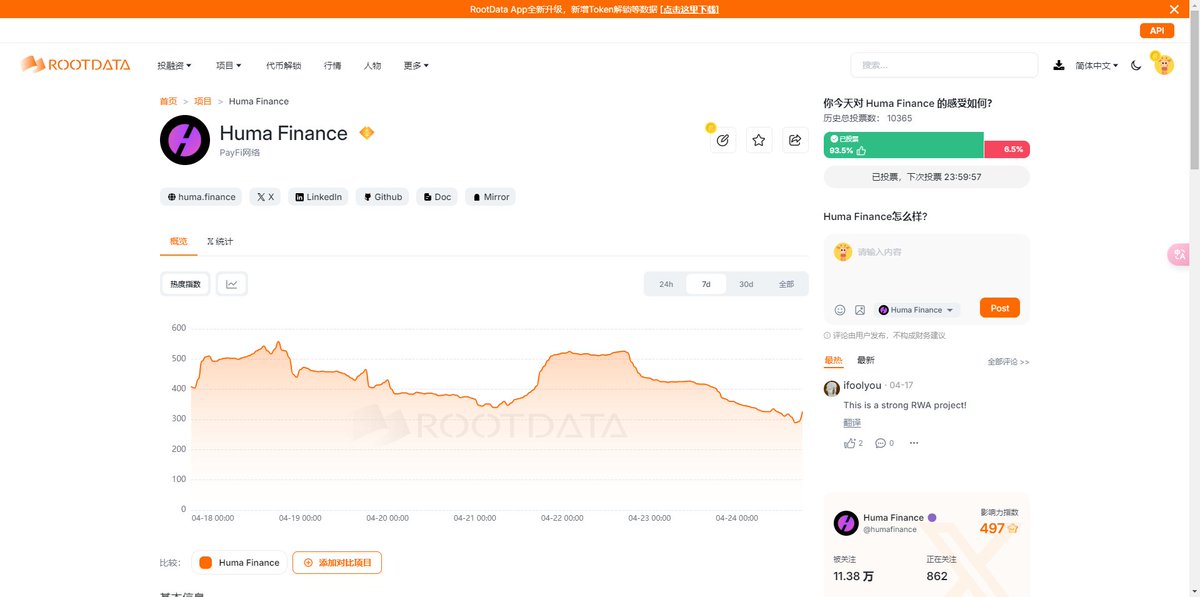Open the 投融资 dropdown menu
The width and height of the screenshot is (1200, 597).
click(174, 66)
